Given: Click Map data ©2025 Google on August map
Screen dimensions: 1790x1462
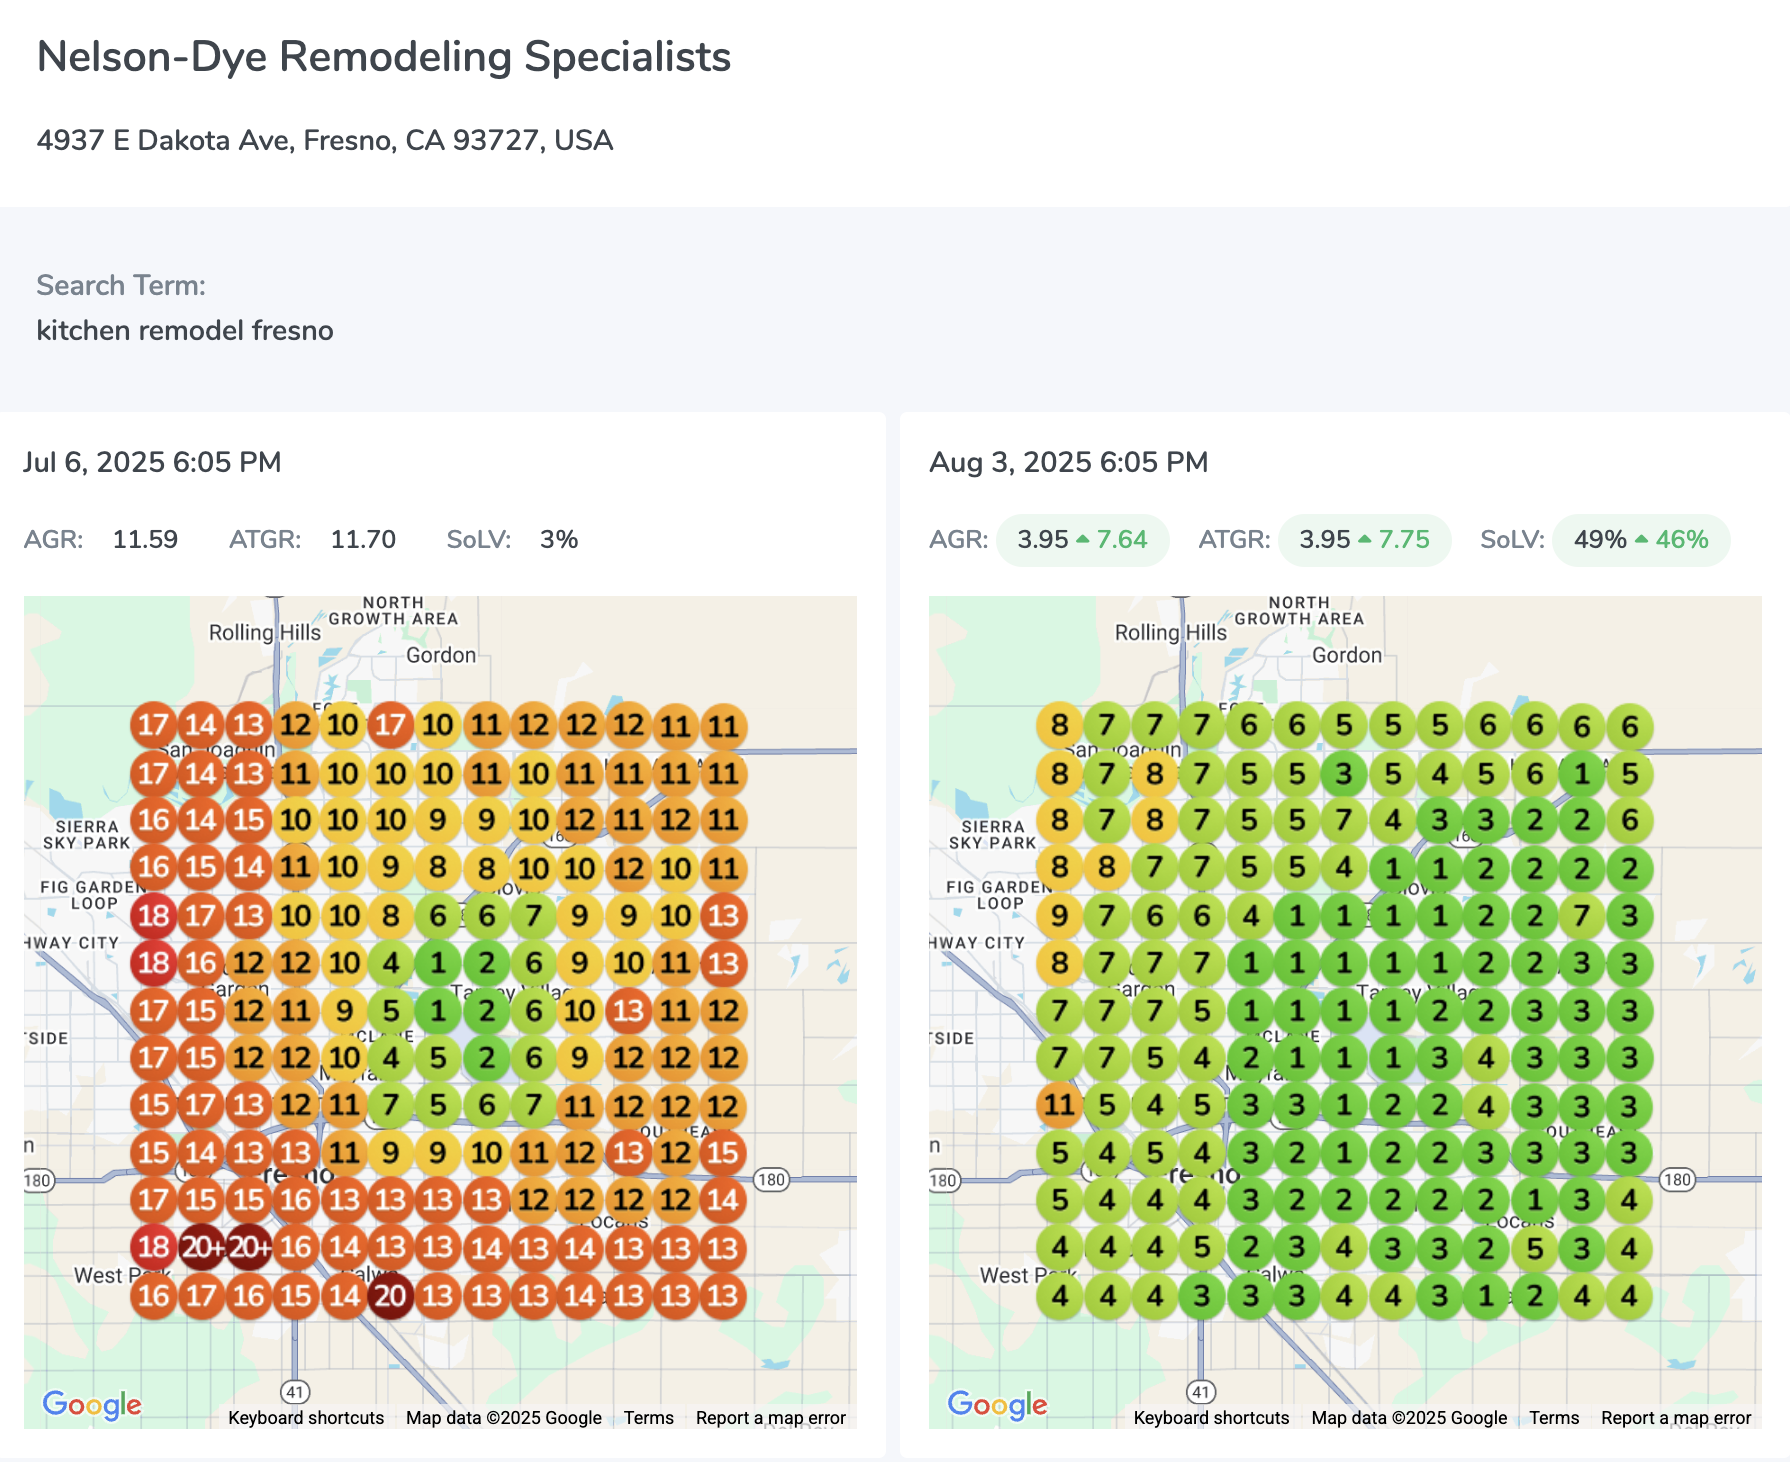Looking at the screenshot, I should pos(1409,1418).
